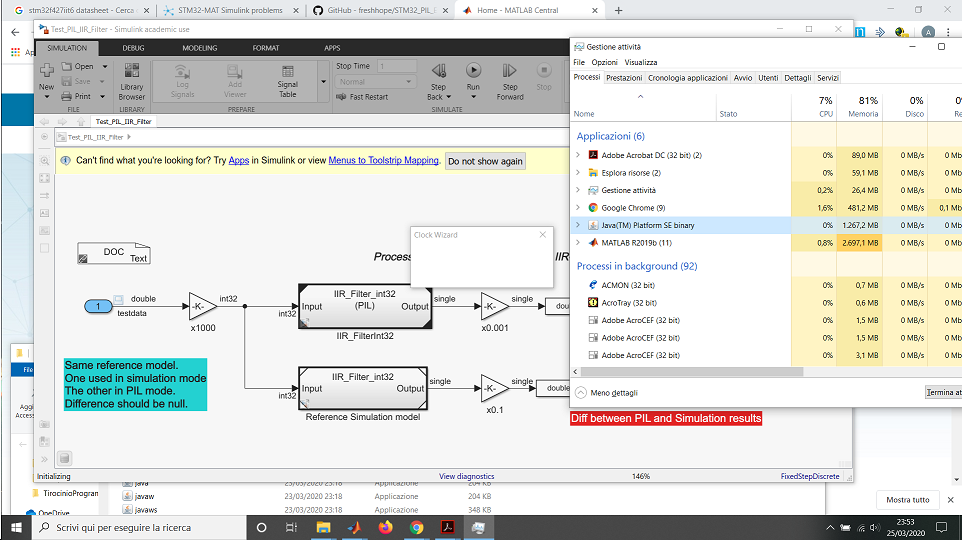The image size is (962, 540).
Task: Open MATLAB from Windows taskbar
Action: tap(354, 527)
